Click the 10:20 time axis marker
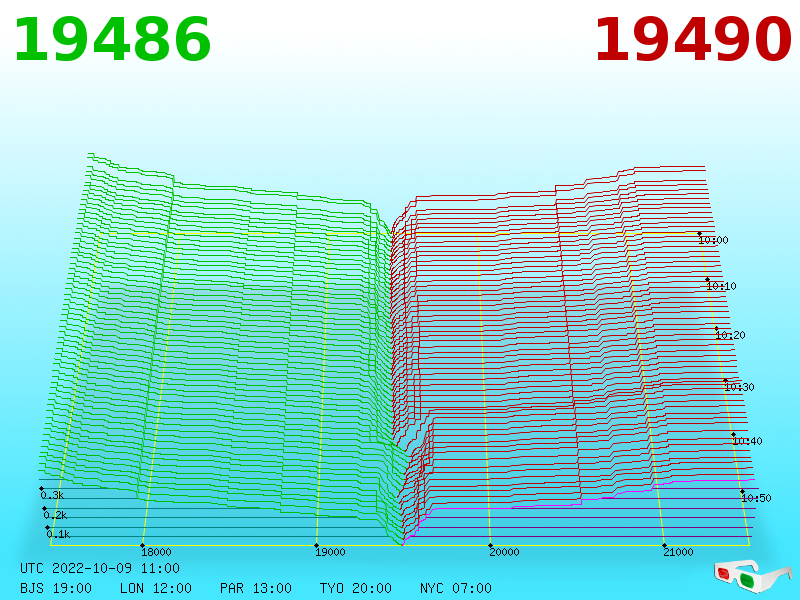Image resolution: width=800 pixels, height=600 pixels. 730,335
